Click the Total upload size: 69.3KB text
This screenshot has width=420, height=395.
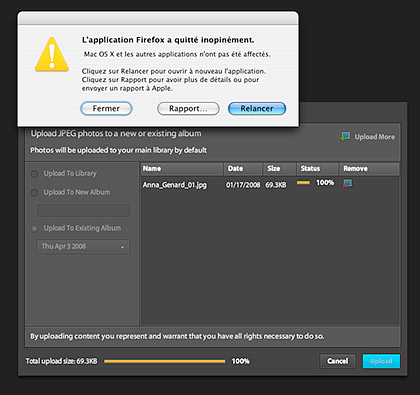click(62, 361)
